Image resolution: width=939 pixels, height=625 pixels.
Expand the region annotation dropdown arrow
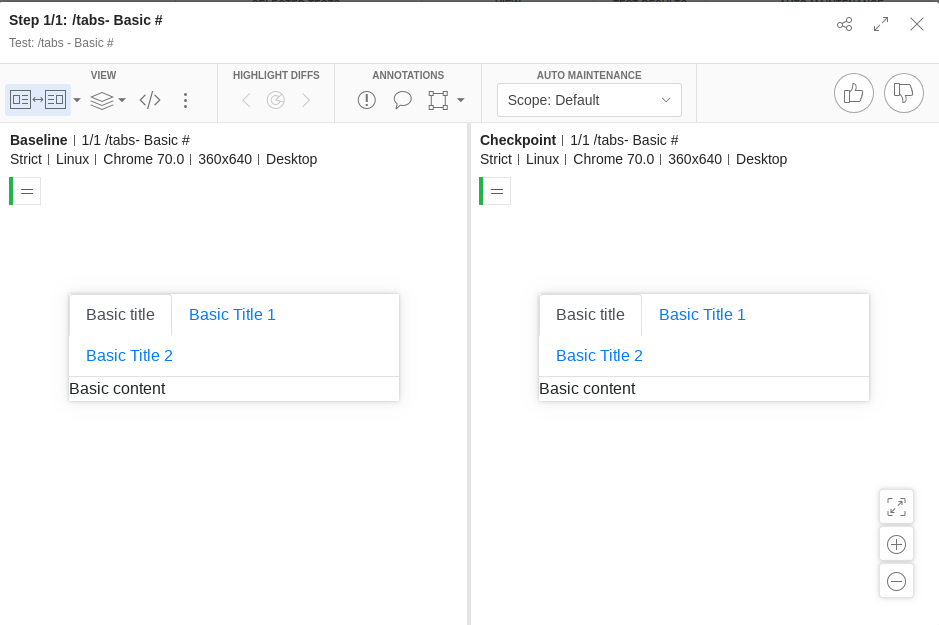click(461, 100)
